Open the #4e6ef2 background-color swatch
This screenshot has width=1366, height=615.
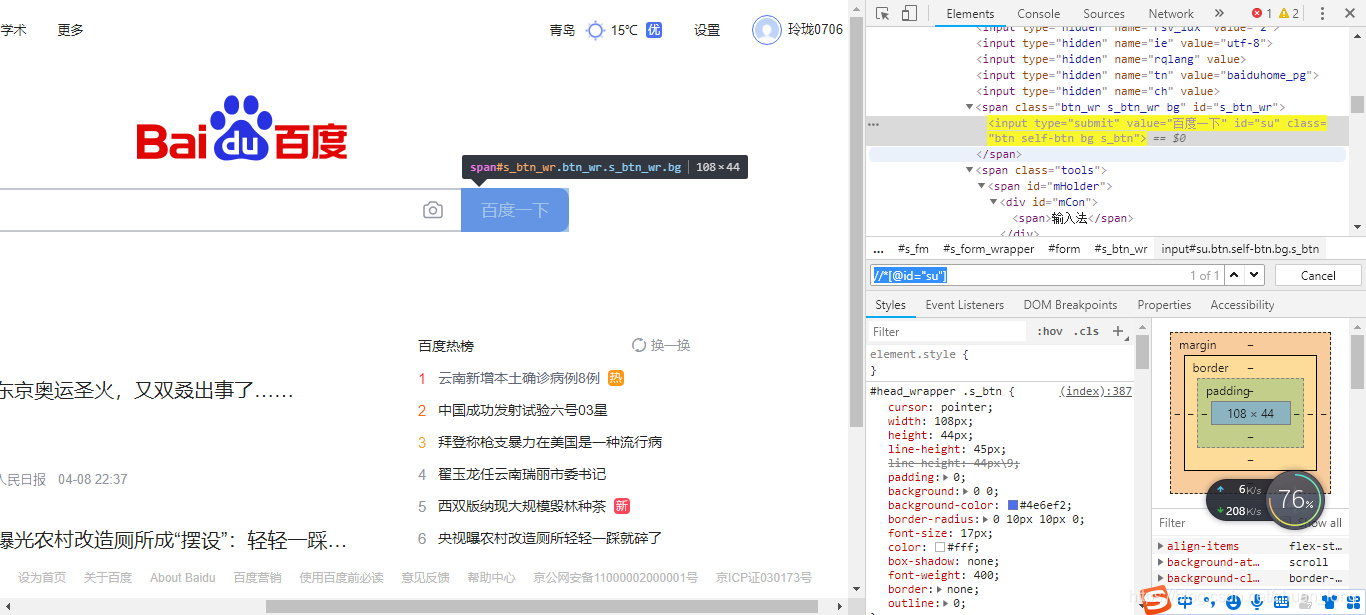click(1013, 506)
